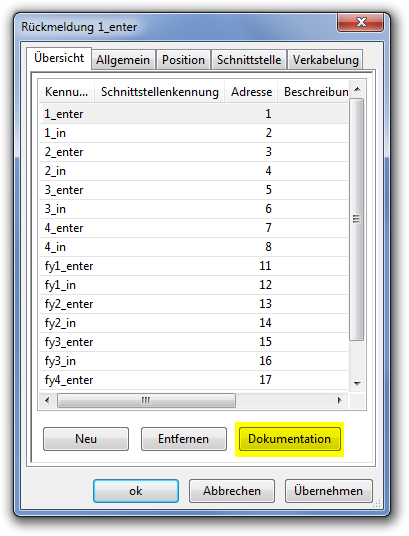Open the Position tab
This screenshot has height=536, width=409.
(x=183, y=60)
